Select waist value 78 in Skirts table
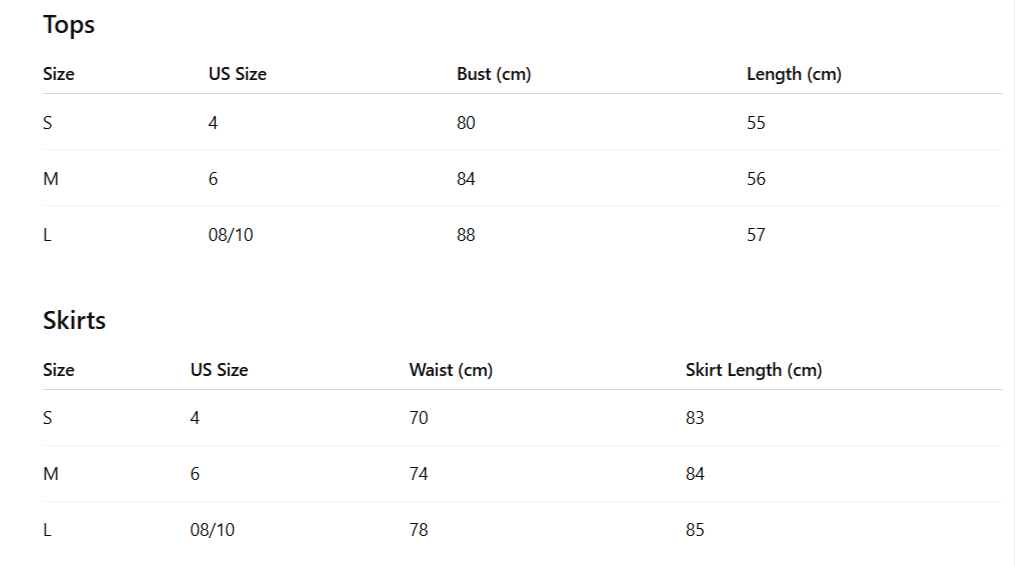Screen dimensions: 1015x566 point(418,530)
